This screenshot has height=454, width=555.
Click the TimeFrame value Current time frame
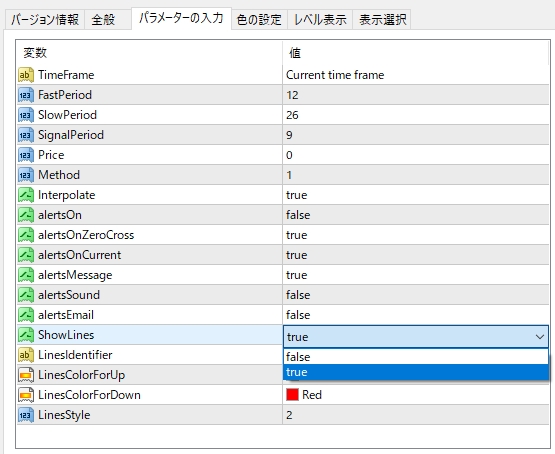tap(335, 75)
